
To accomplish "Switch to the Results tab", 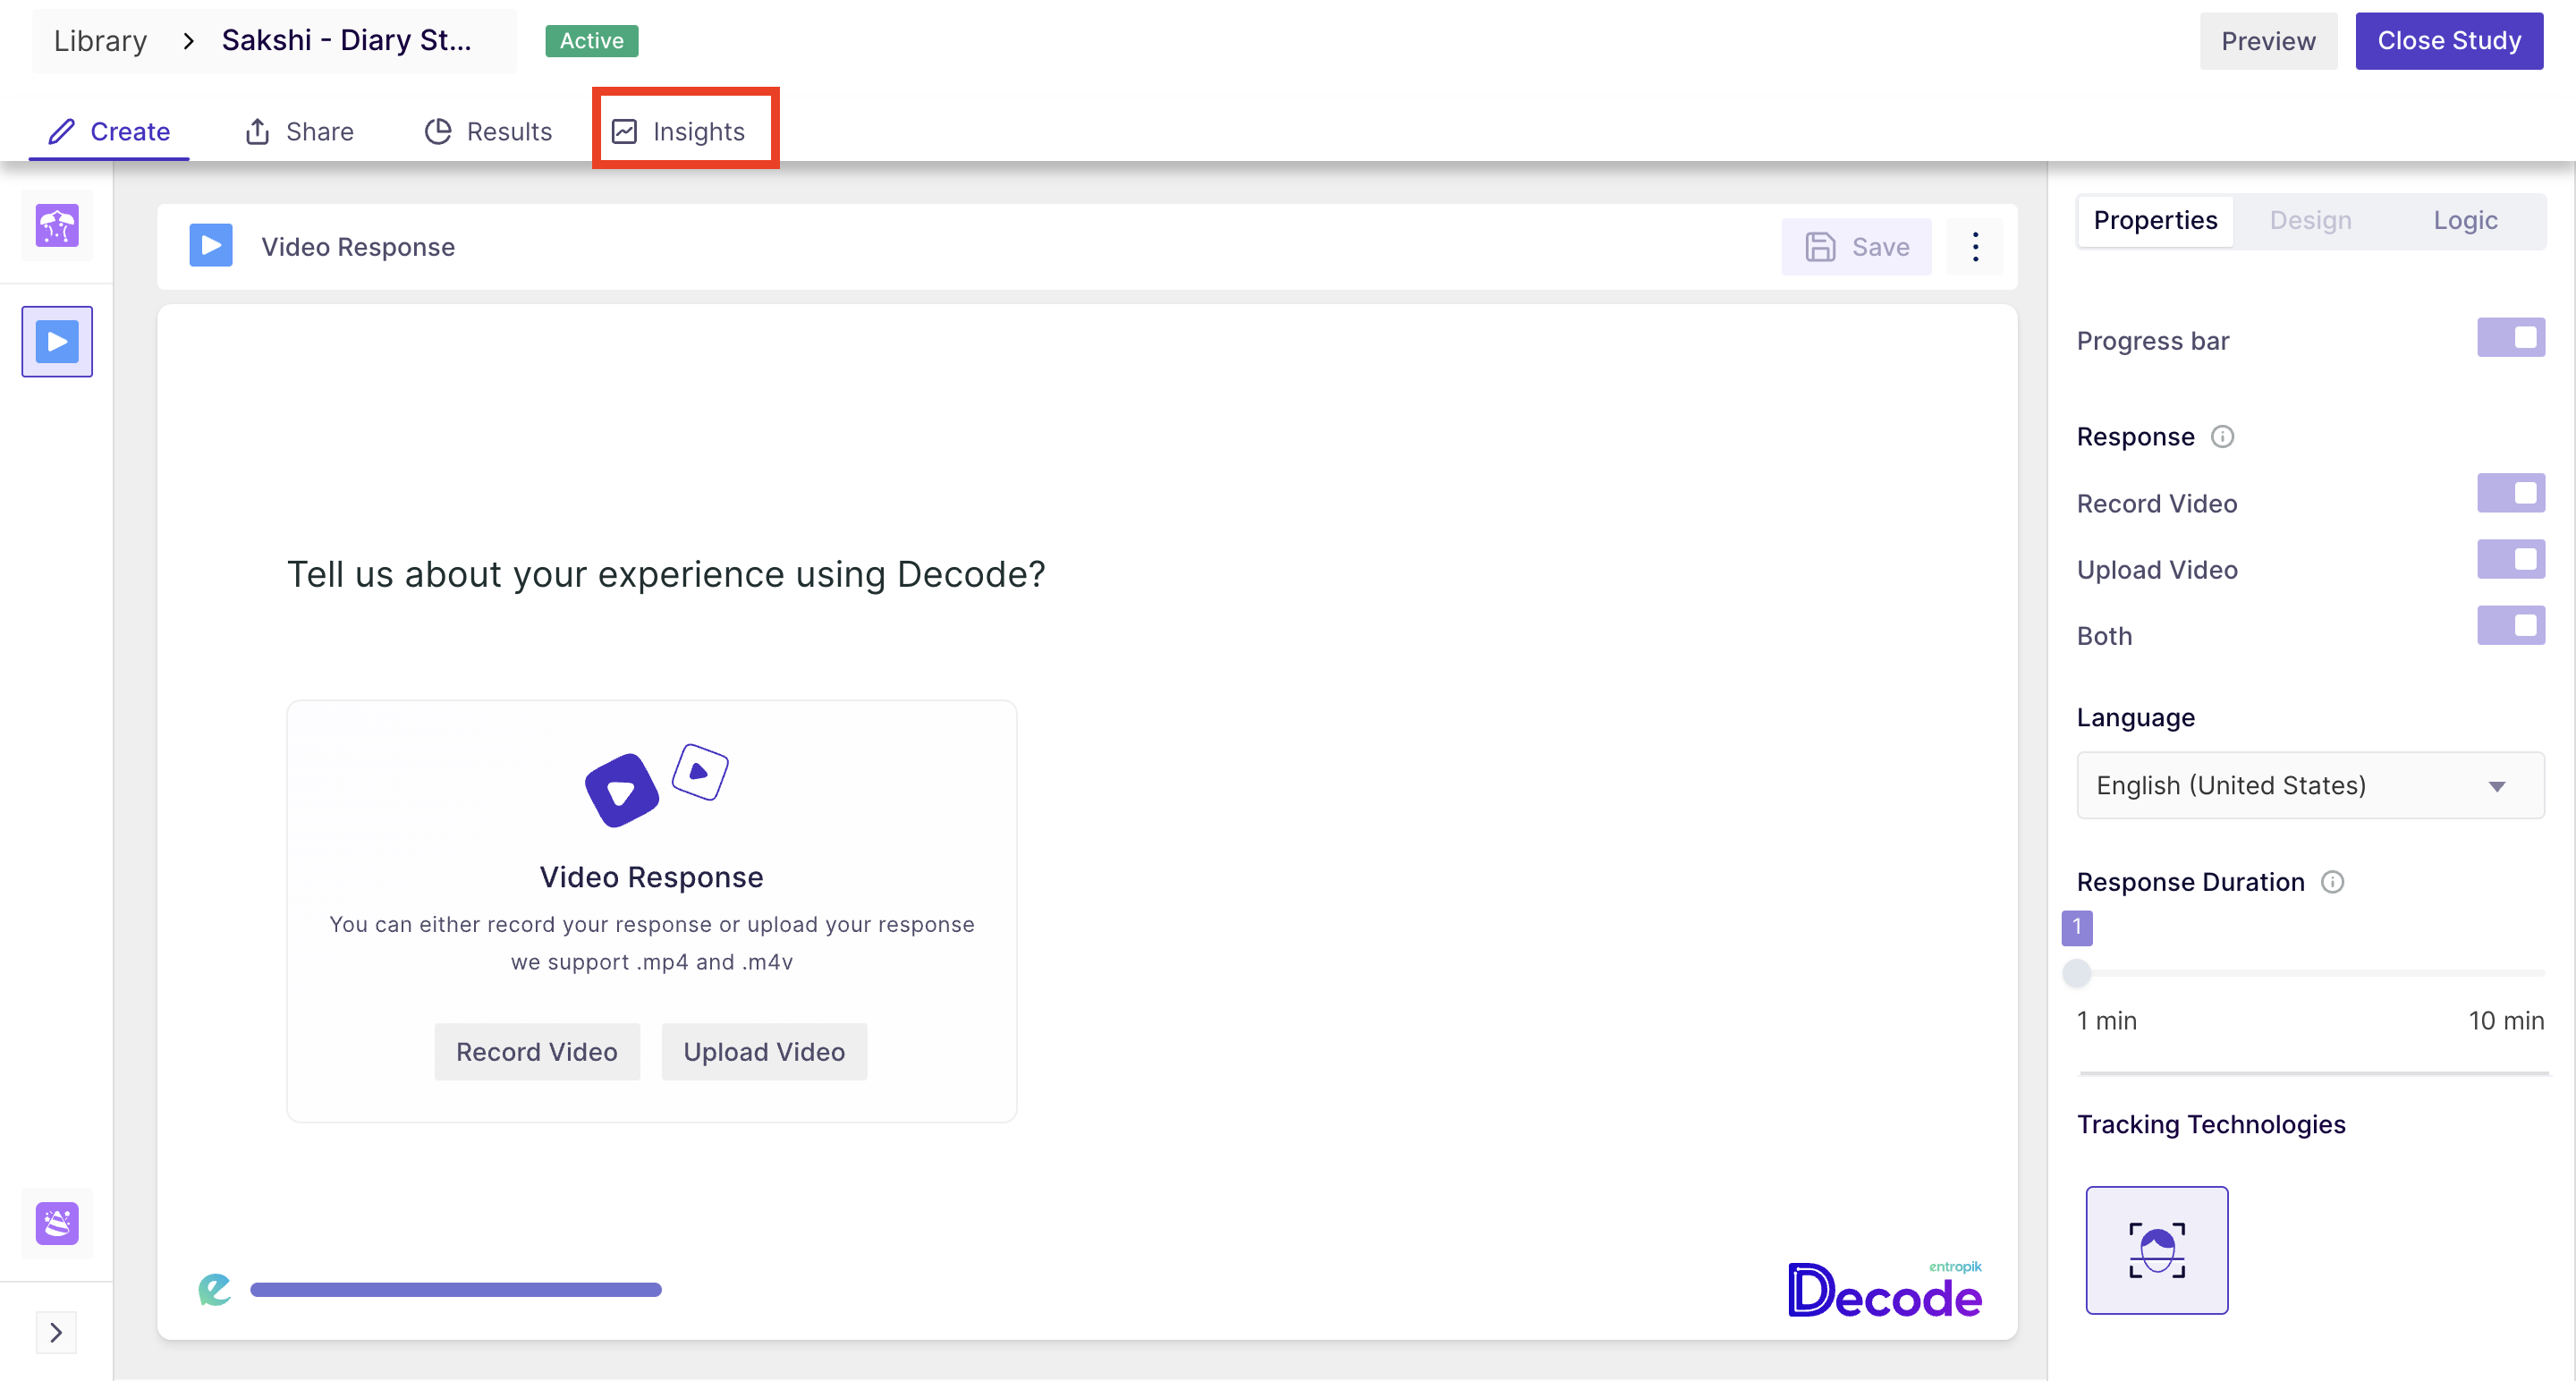I will click(x=489, y=131).
